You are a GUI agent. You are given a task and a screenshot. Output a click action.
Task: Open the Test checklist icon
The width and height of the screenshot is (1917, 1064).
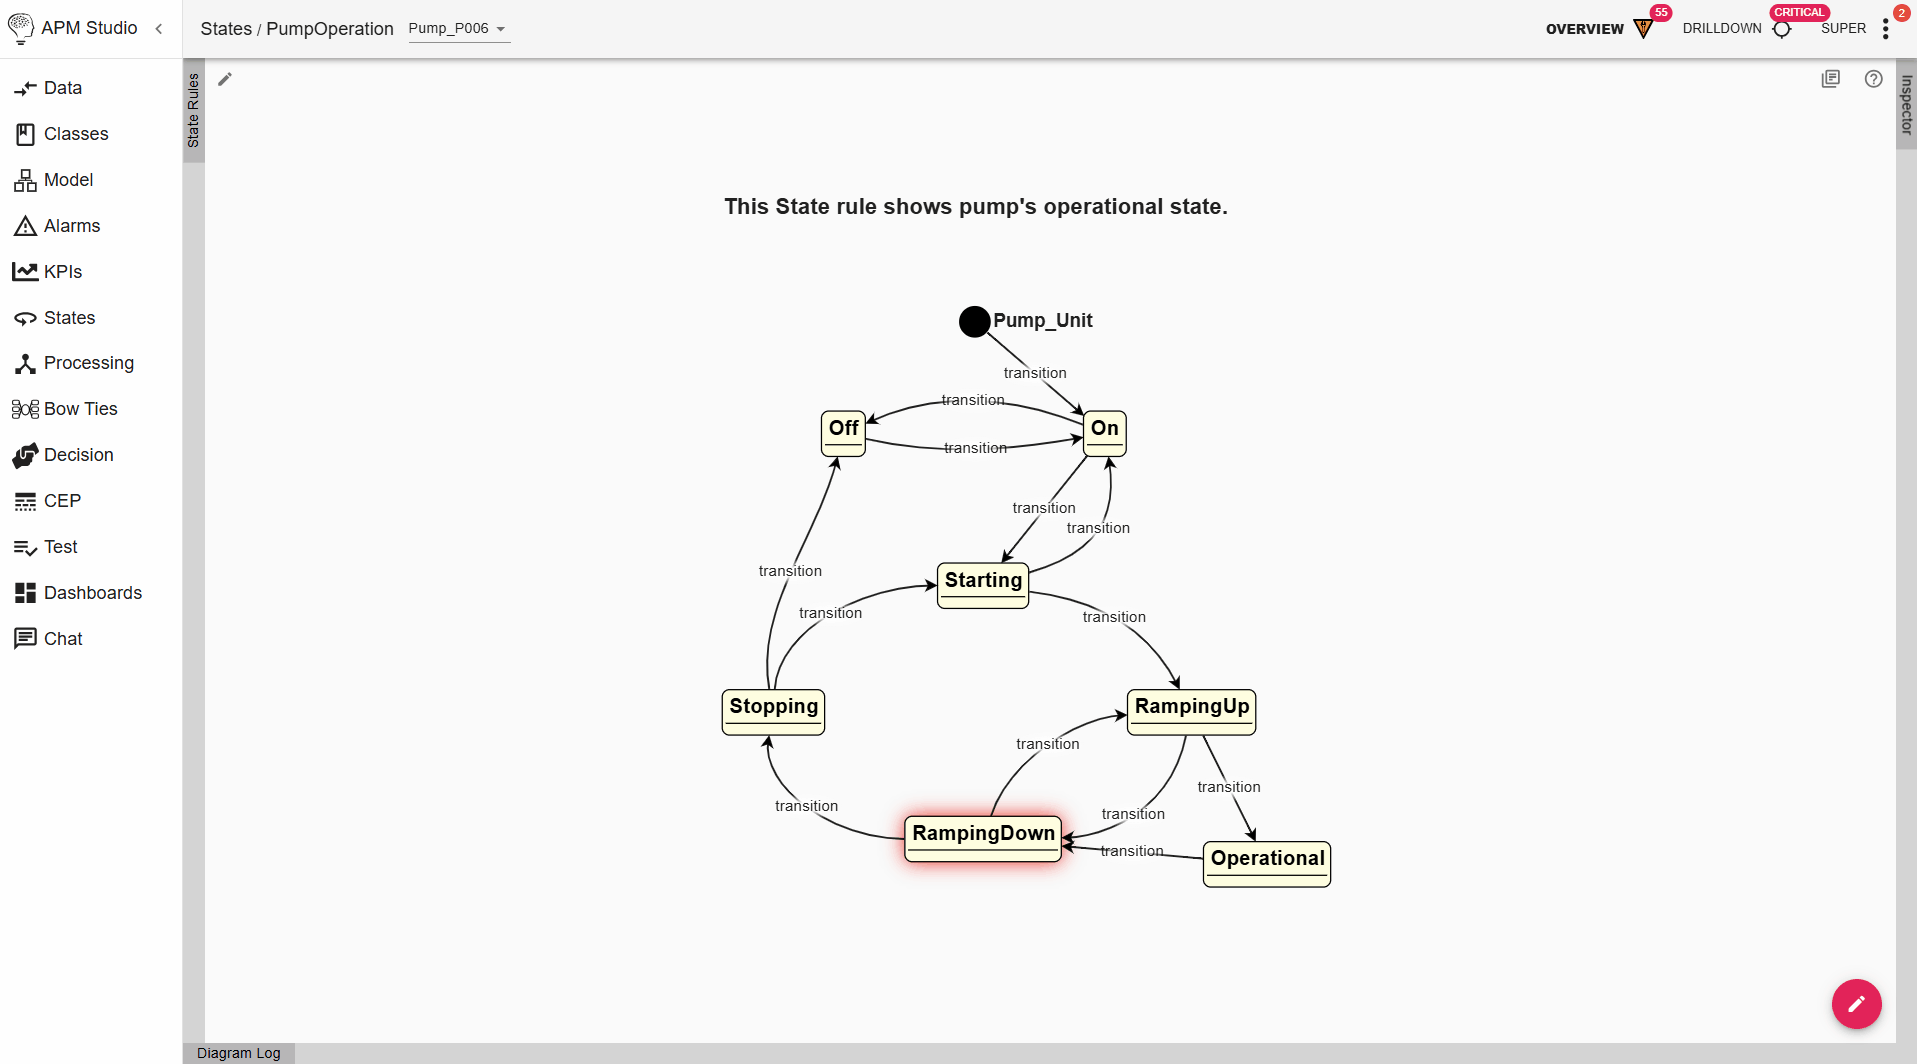click(25, 547)
